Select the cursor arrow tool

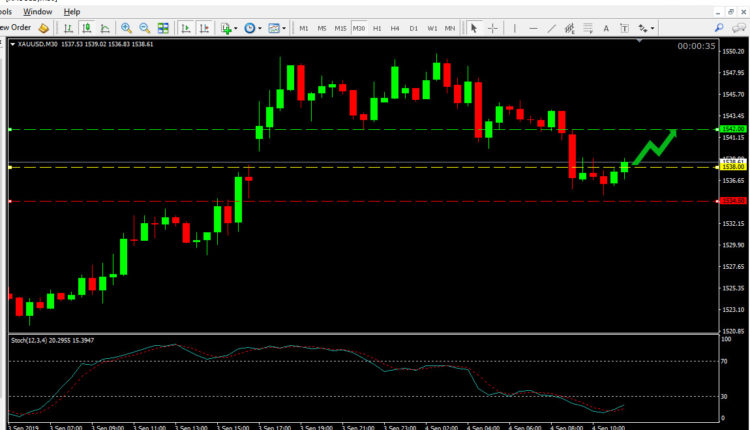(474, 28)
